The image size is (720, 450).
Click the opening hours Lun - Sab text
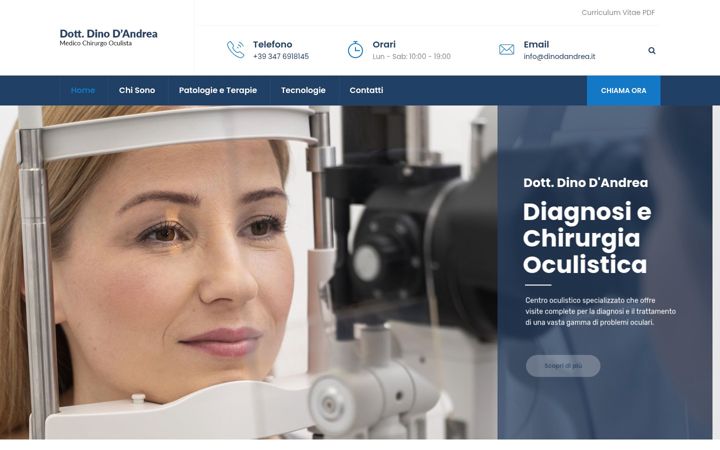pos(411,56)
